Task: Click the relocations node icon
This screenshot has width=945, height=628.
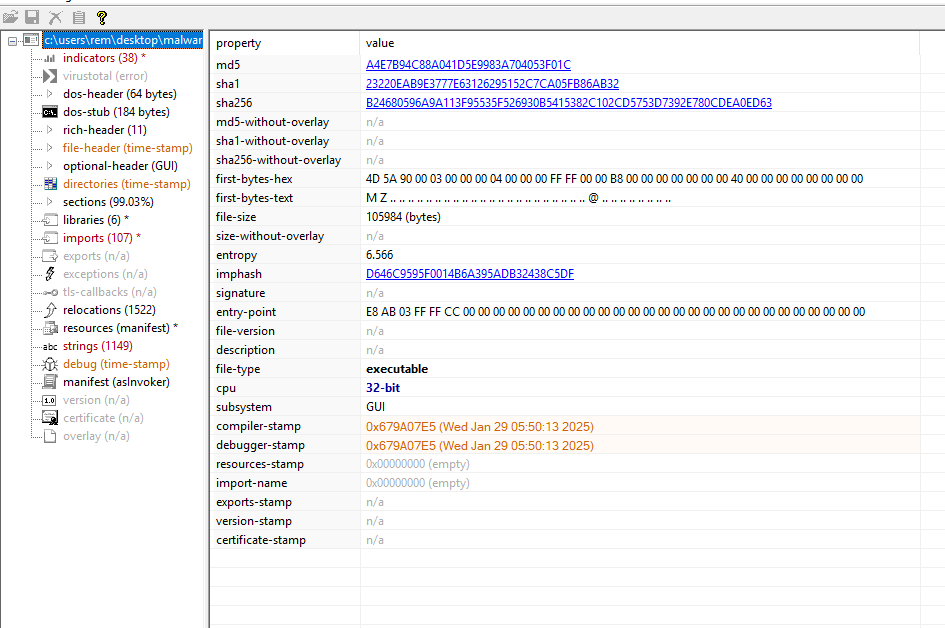Action: click(x=51, y=310)
